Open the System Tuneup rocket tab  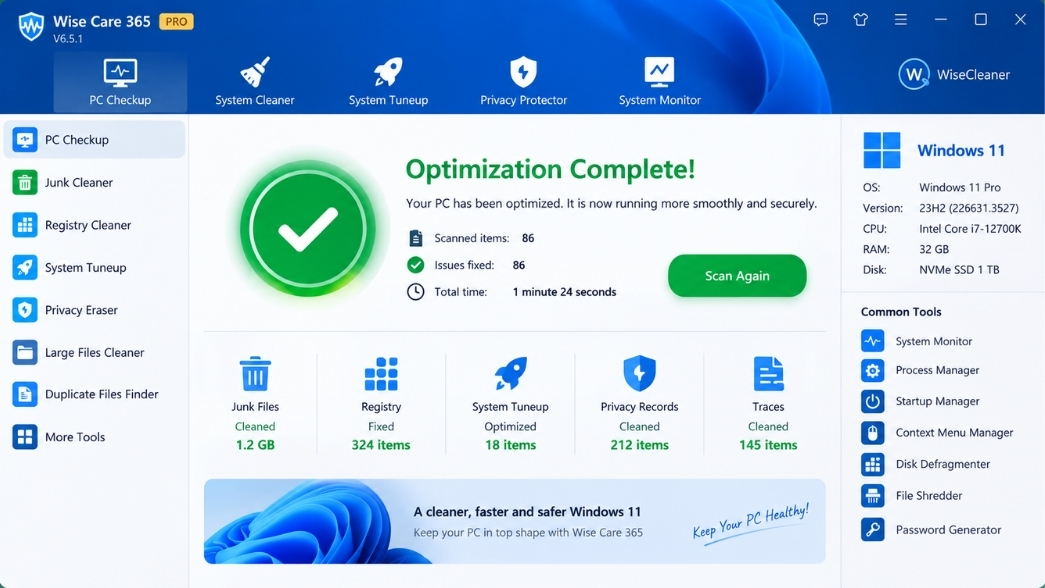[x=388, y=82]
